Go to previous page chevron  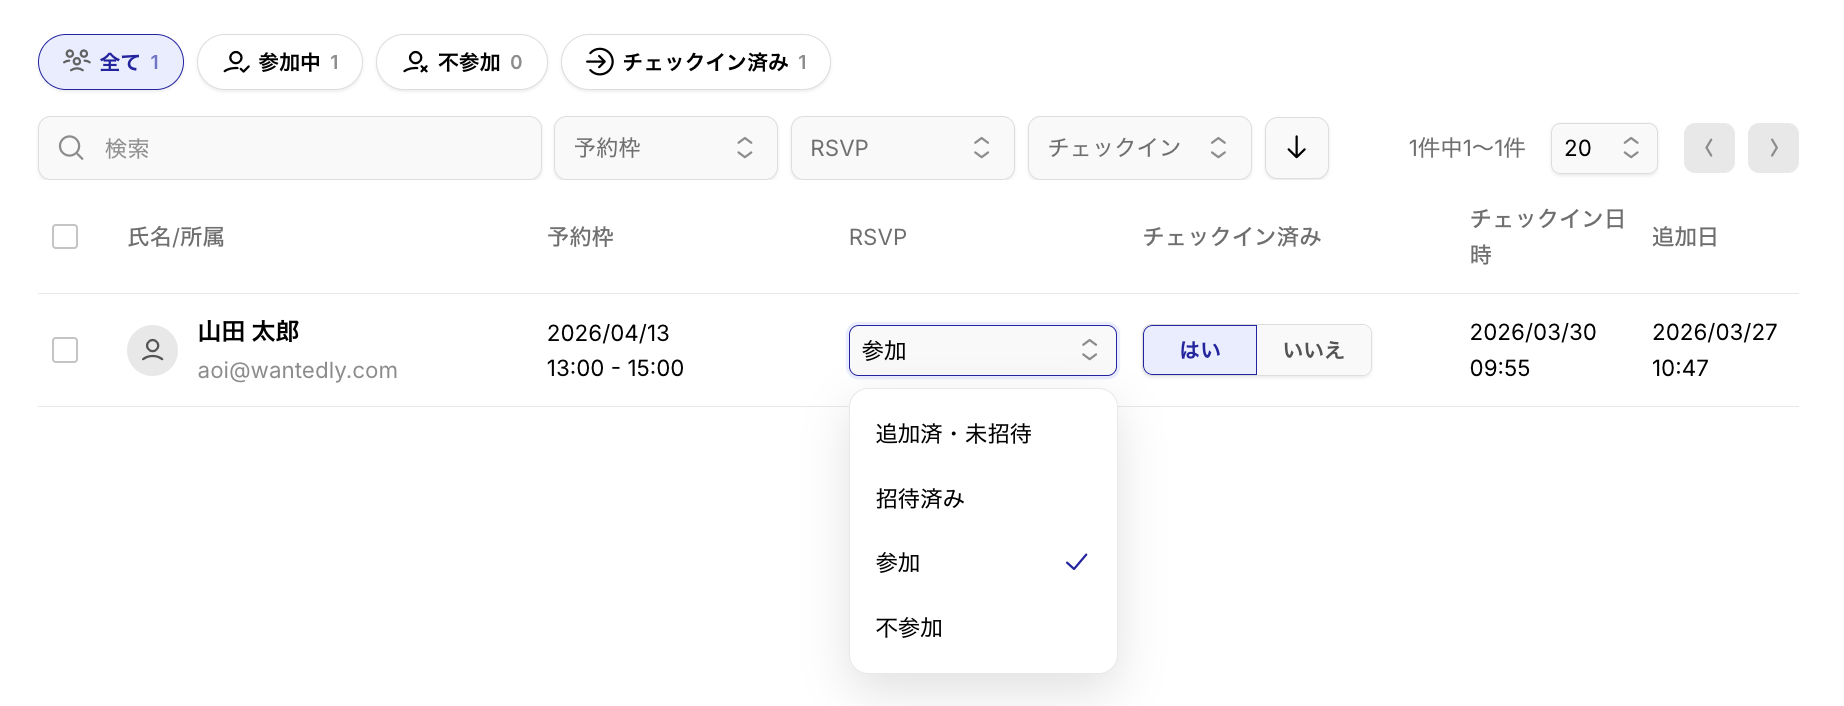pos(1708,148)
